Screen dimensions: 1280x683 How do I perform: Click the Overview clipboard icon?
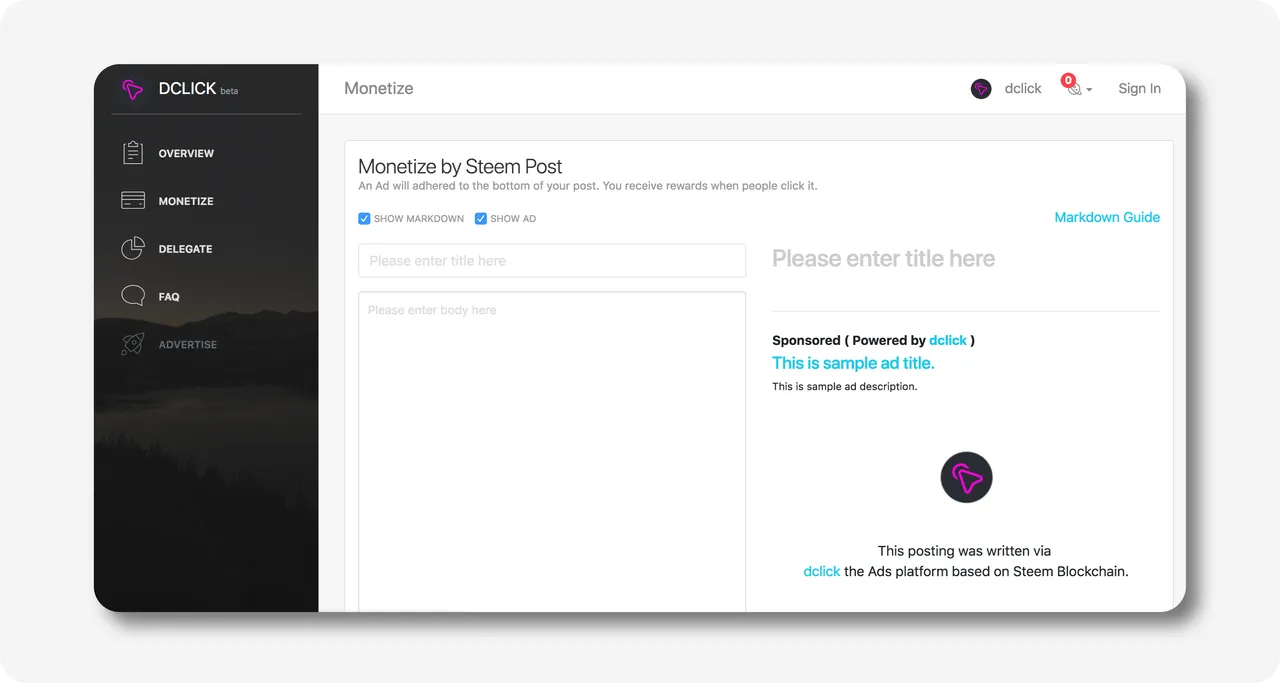point(133,153)
